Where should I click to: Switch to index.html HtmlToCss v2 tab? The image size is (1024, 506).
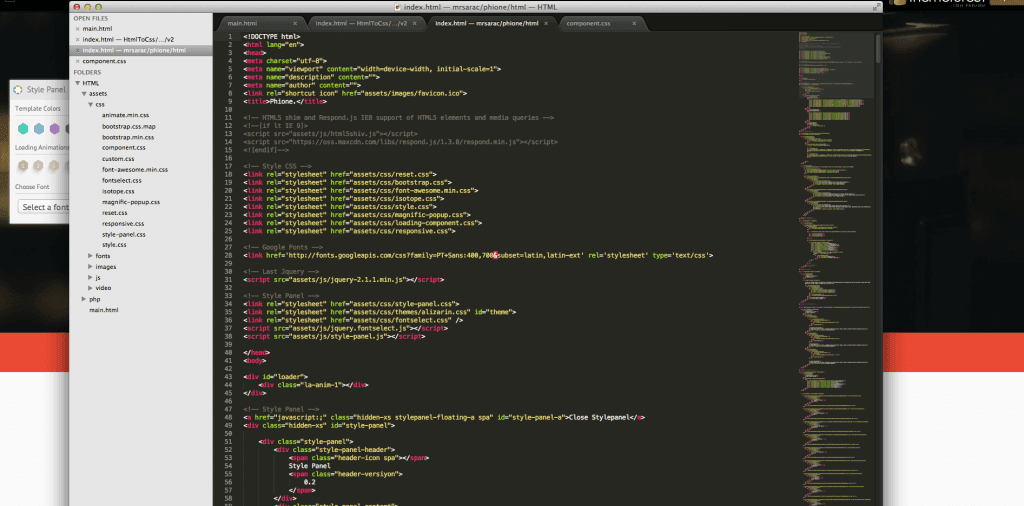click(366, 24)
